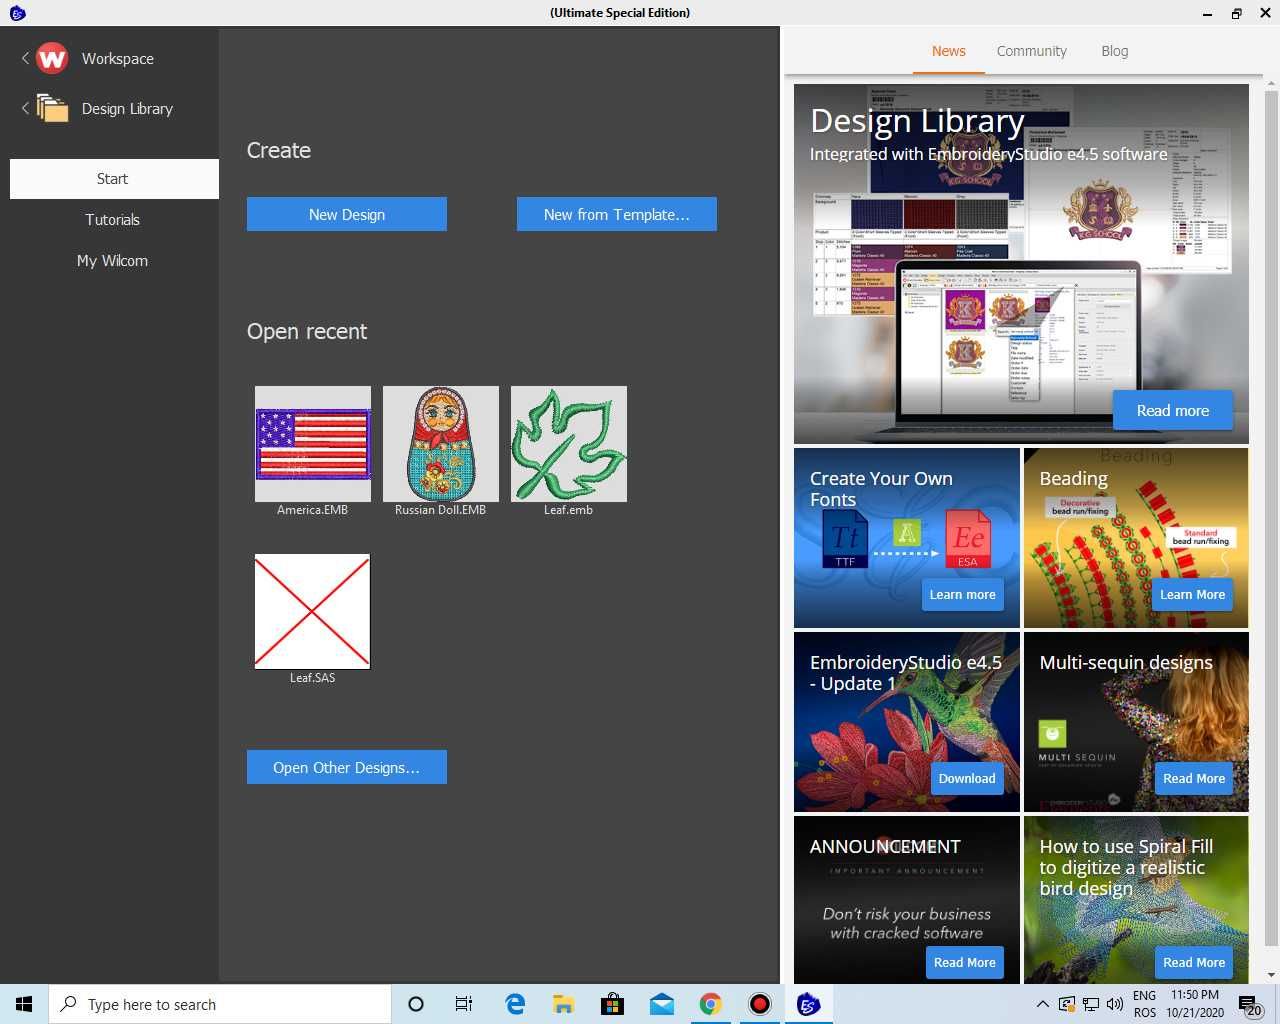The width and height of the screenshot is (1280, 1024).
Task: Launch Google Chrome from taskbar
Action: click(x=711, y=1004)
